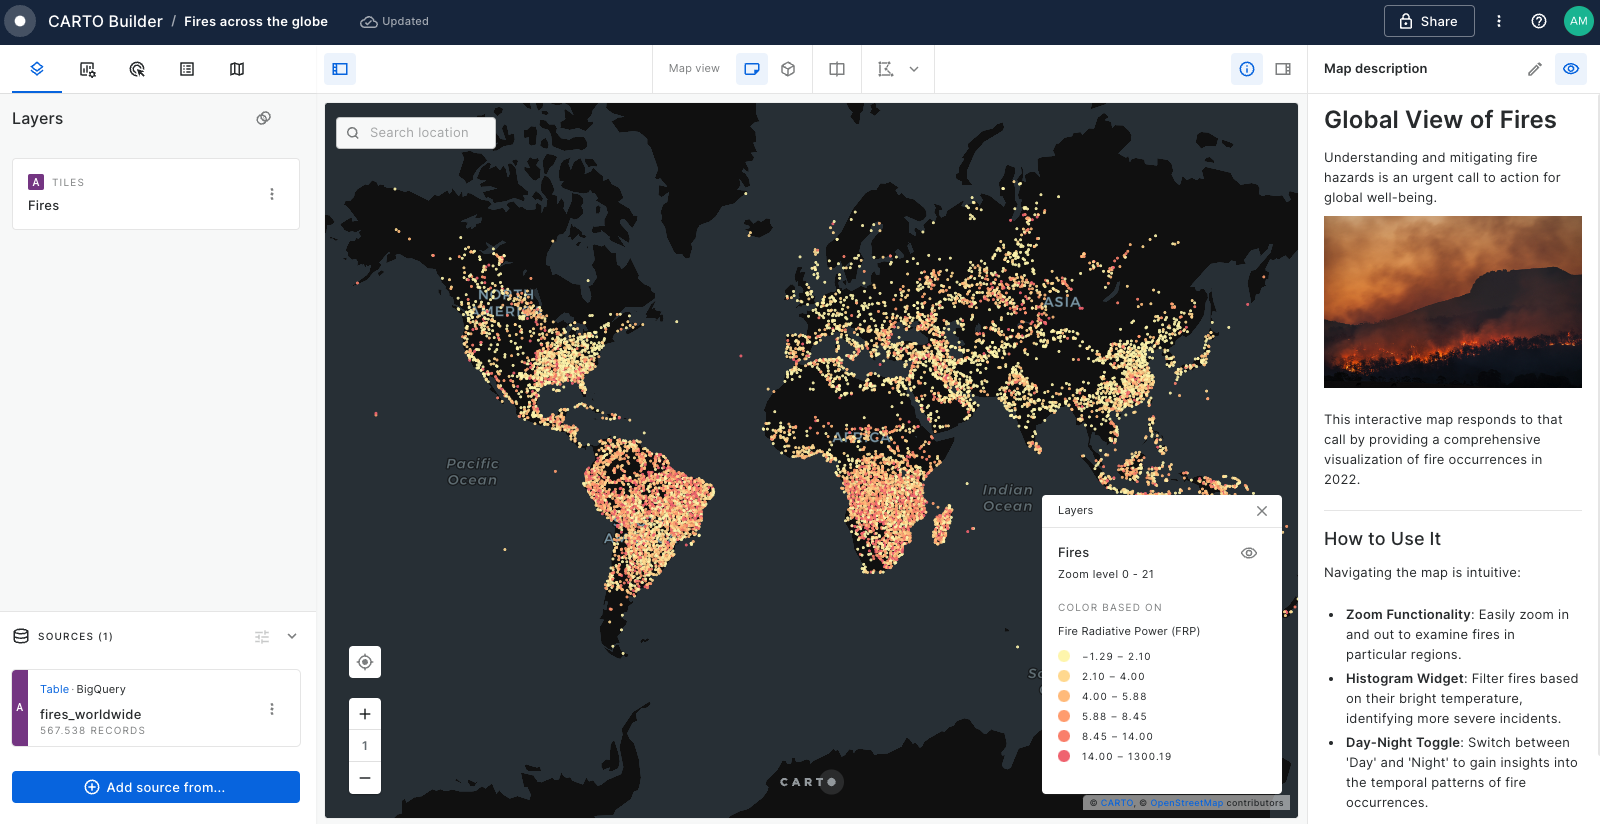Screen dimensions: 1600x824
Task: Edit the map description with pencil
Action: tap(1535, 69)
